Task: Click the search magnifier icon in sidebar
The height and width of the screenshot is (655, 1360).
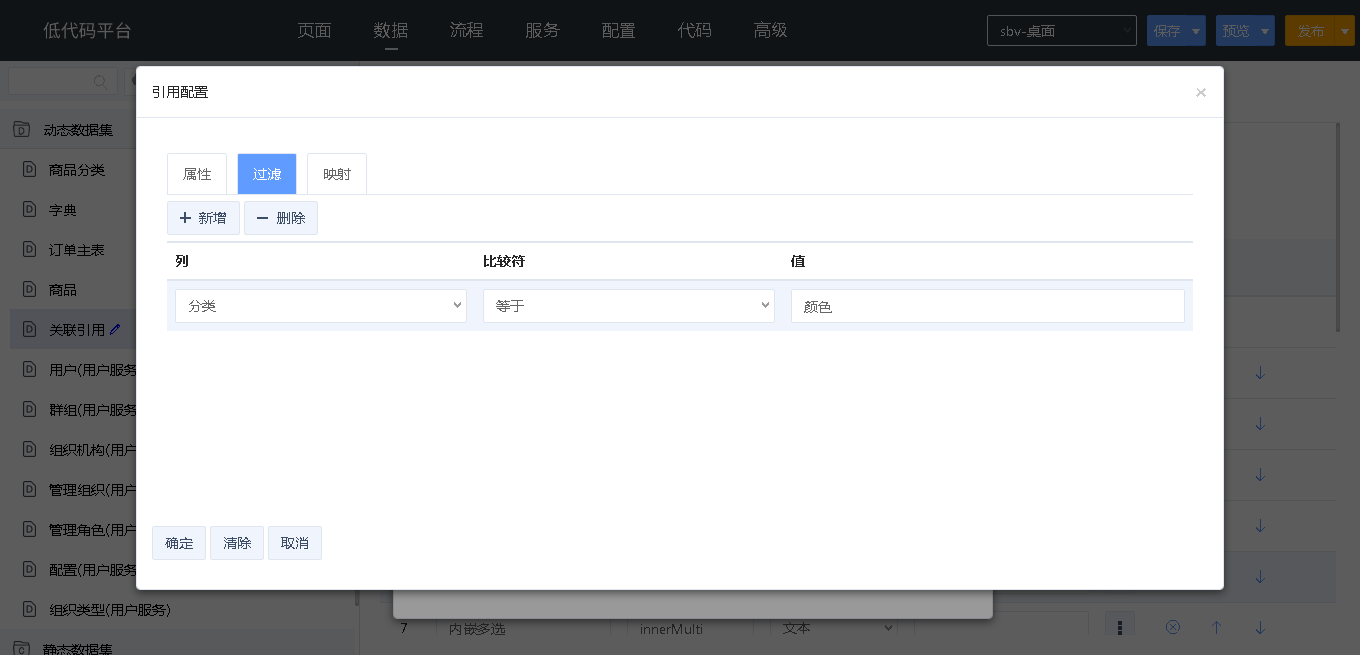Action: pyautogui.click(x=100, y=82)
